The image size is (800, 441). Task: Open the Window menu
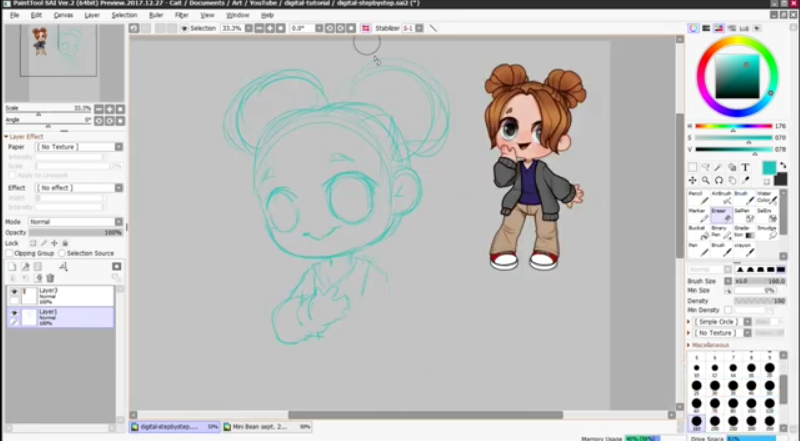[237, 15]
